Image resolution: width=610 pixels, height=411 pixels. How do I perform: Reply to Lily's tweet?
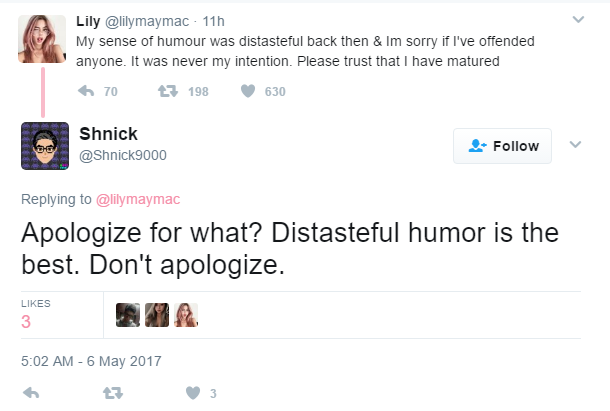(86, 92)
